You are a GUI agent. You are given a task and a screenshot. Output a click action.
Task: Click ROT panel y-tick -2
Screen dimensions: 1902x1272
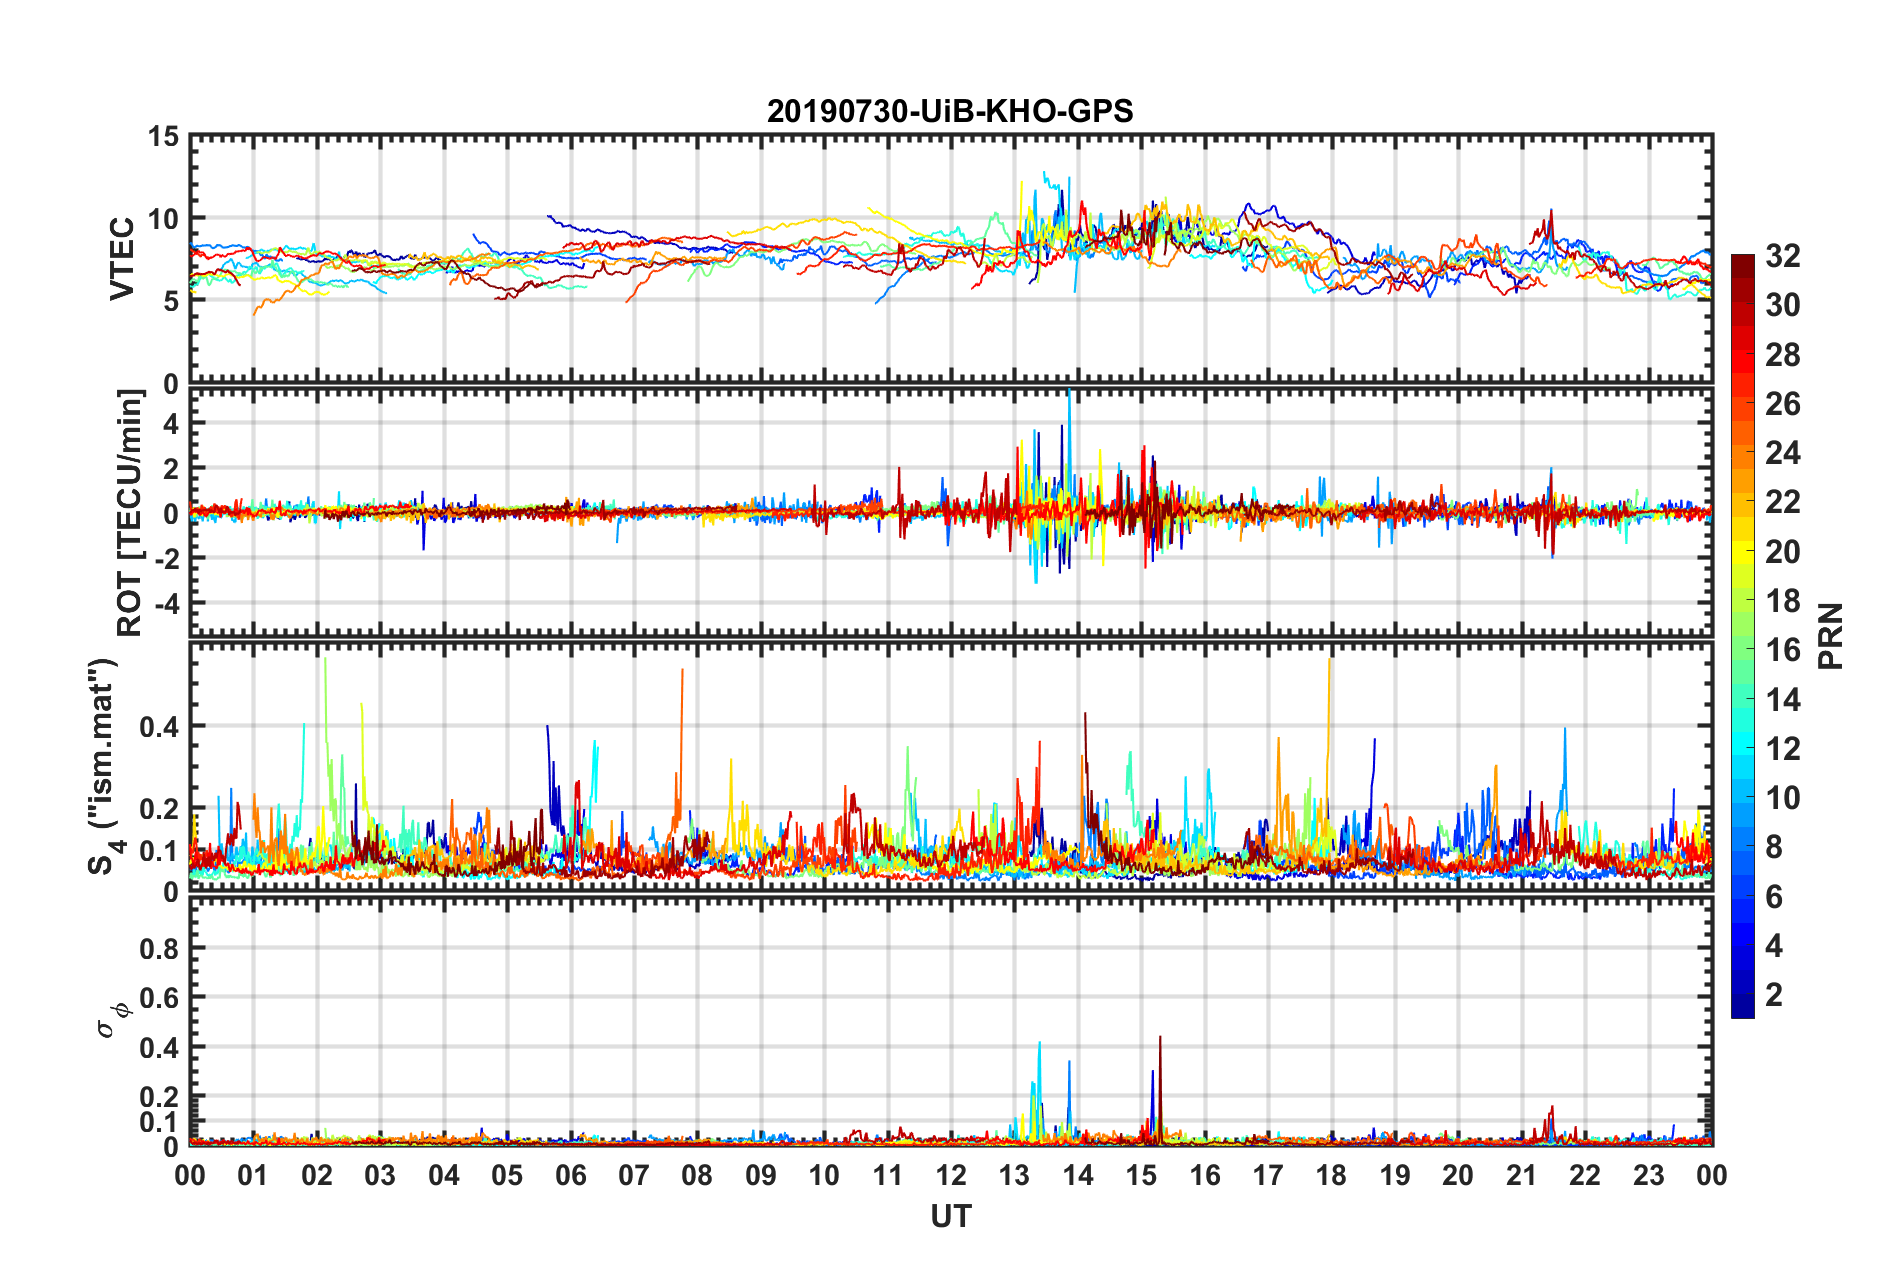[x=166, y=558]
